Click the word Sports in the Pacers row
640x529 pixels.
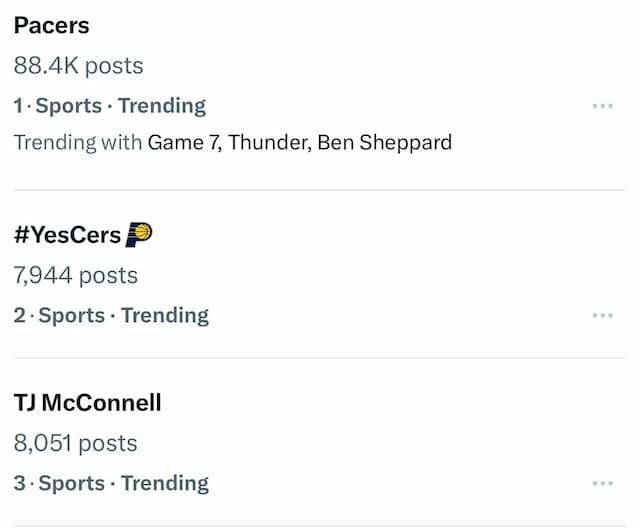pyautogui.click(x=69, y=106)
